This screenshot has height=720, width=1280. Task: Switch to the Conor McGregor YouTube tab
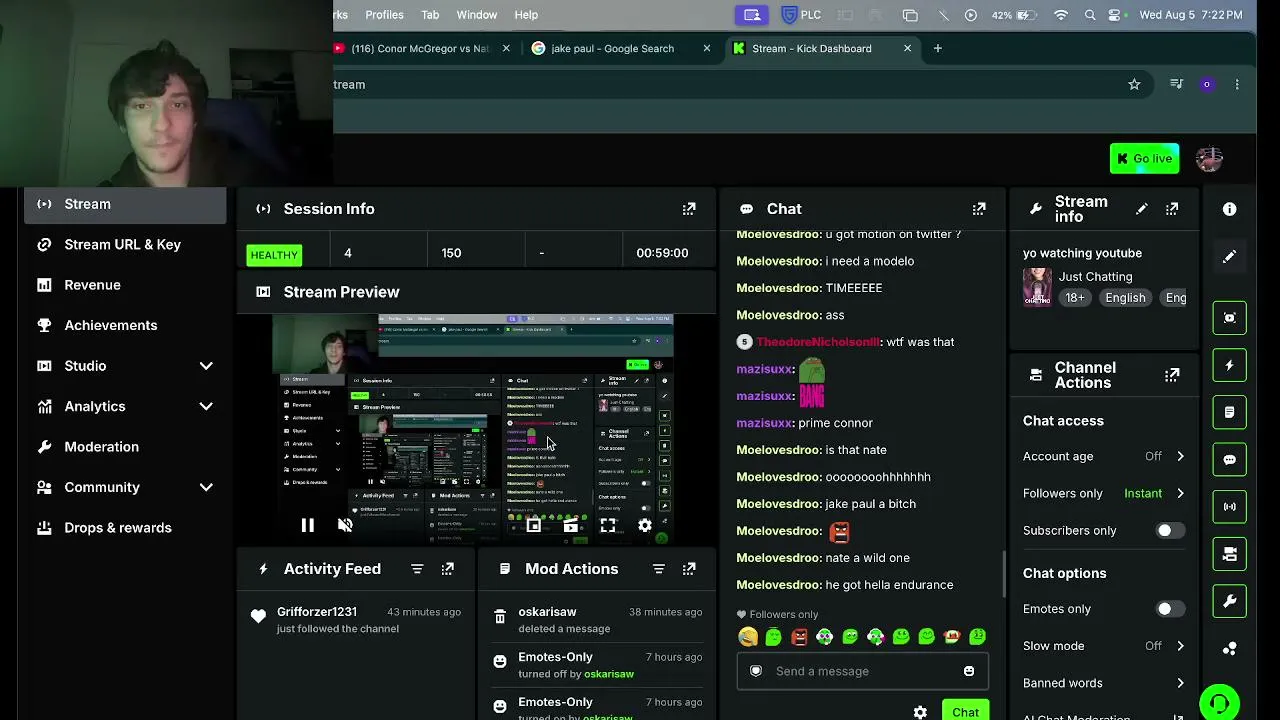(x=420, y=48)
